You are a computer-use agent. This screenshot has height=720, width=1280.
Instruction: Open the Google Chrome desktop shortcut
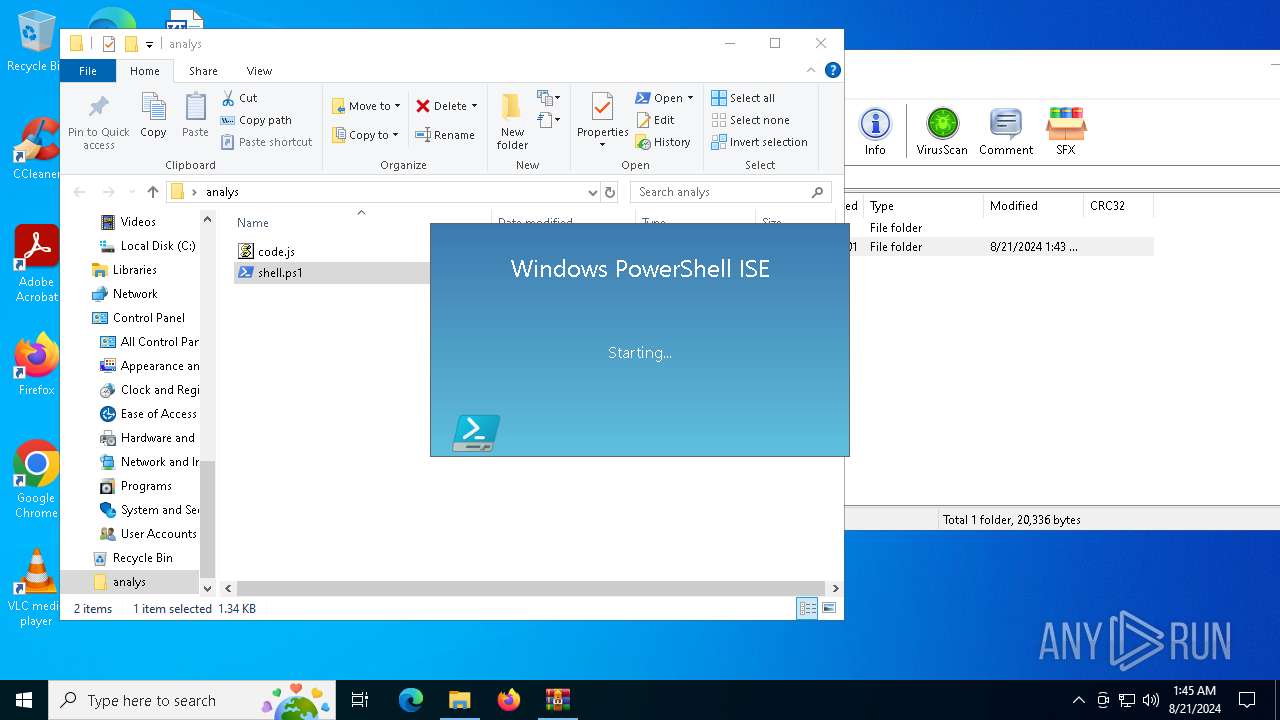36,479
